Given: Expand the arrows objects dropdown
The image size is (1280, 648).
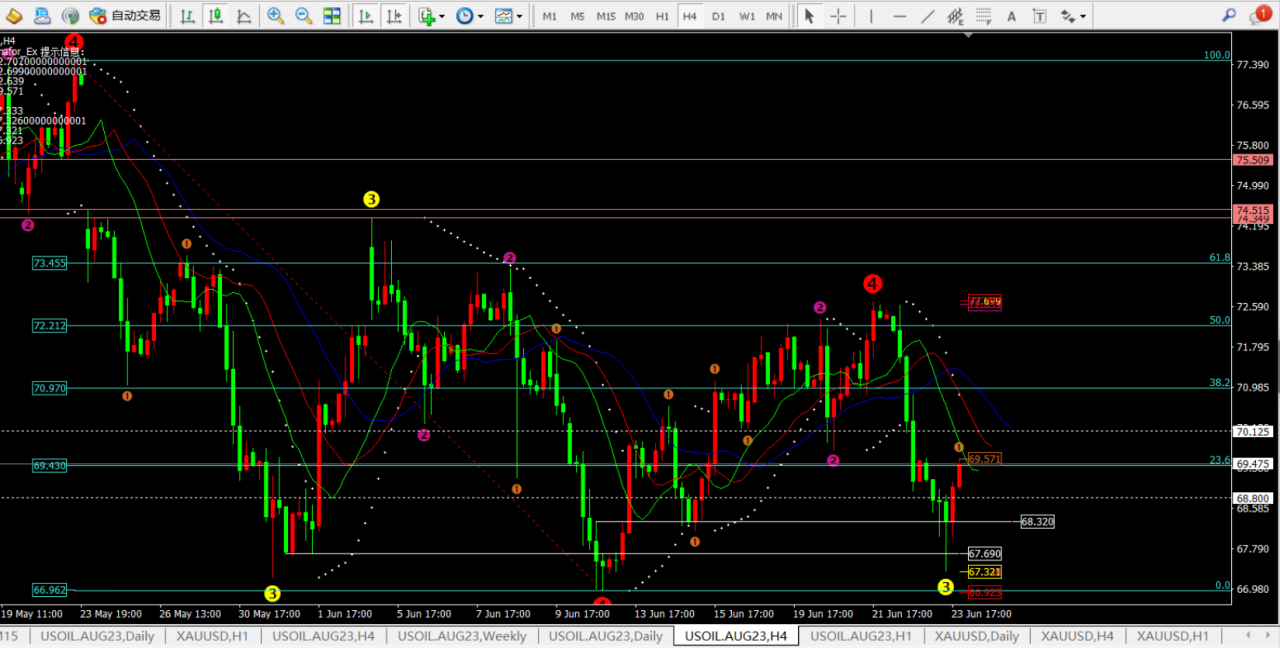Looking at the screenshot, I should click(1083, 16).
